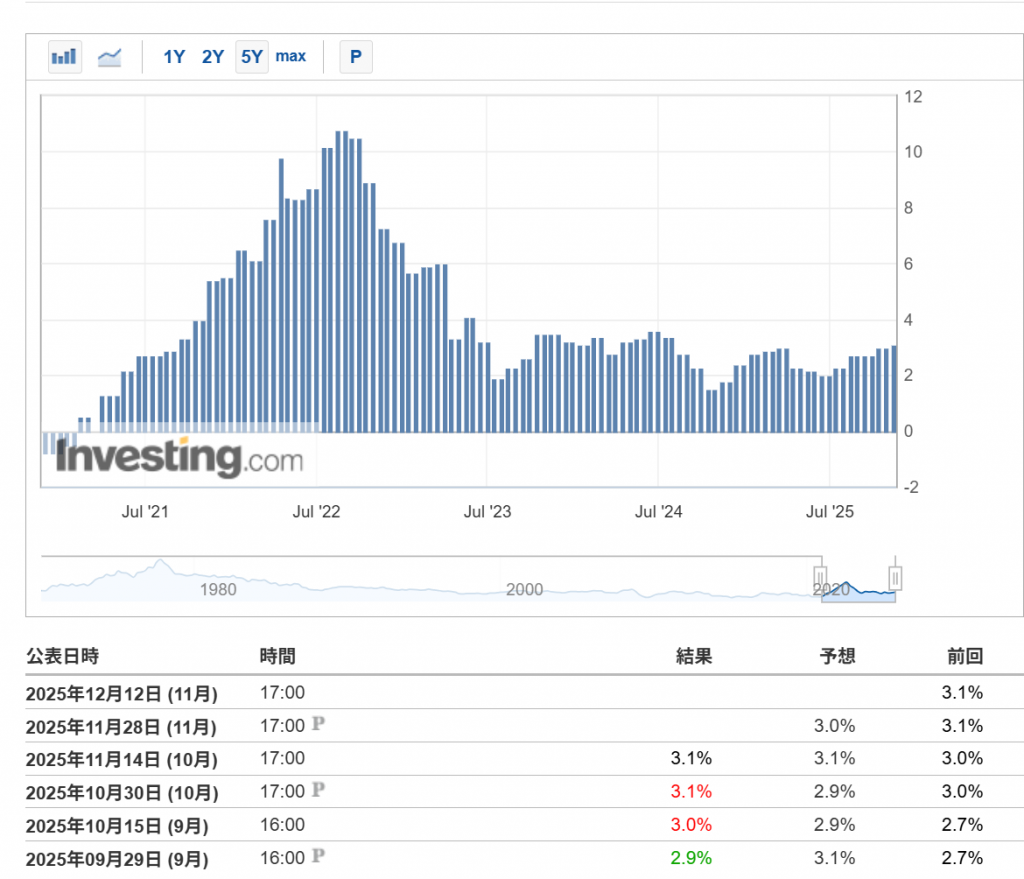This screenshot has width=1024, height=879.
Task: Click the P icon in the 10月30日 row
Action: (318, 791)
